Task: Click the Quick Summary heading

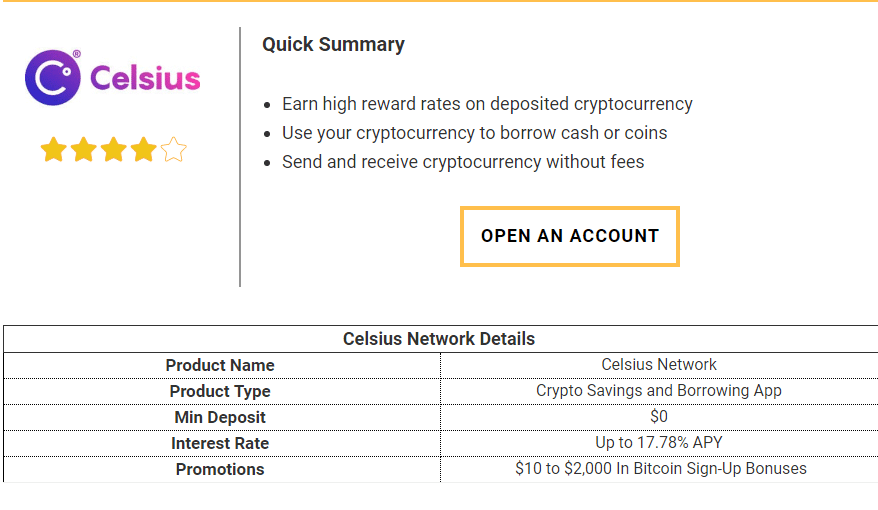Action: pos(333,44)
